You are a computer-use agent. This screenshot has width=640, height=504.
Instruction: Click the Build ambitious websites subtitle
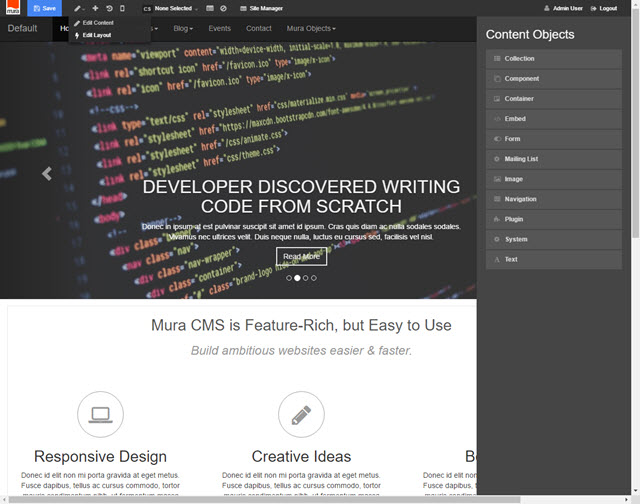click(301, 351)
